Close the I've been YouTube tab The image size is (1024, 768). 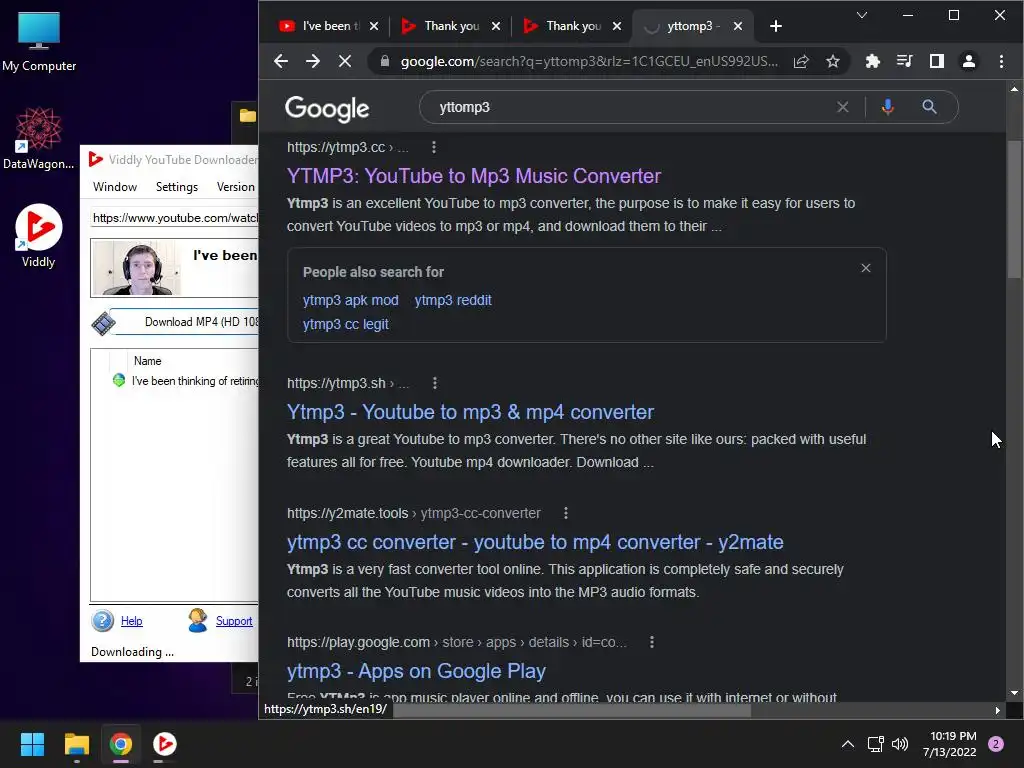[x=374, y=26]
